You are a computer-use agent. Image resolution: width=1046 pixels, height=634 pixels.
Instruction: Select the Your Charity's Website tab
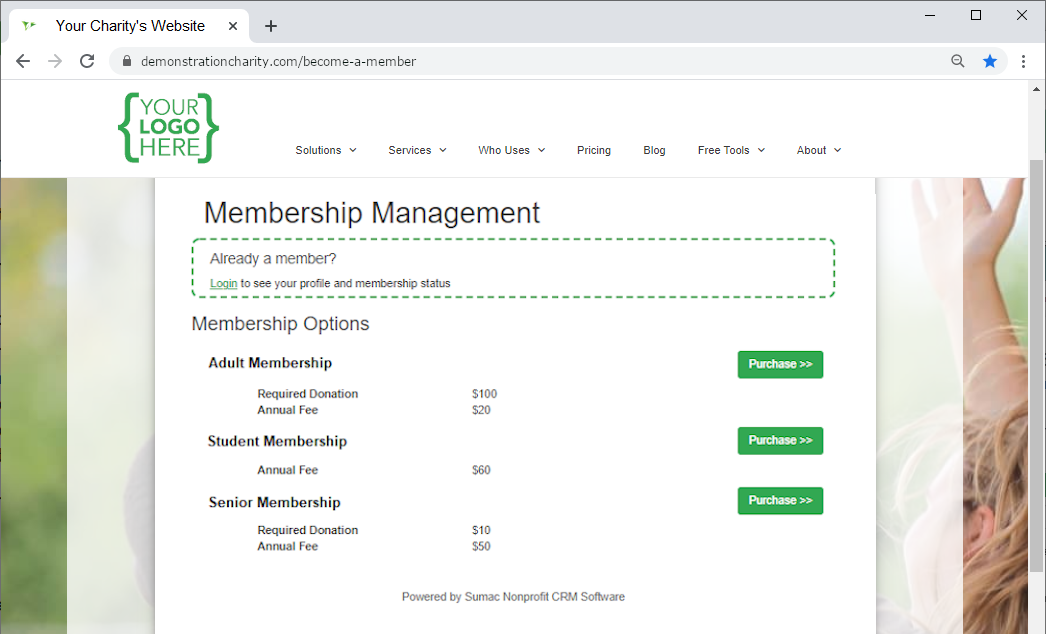pyautogui.click(x=129, y=26)
